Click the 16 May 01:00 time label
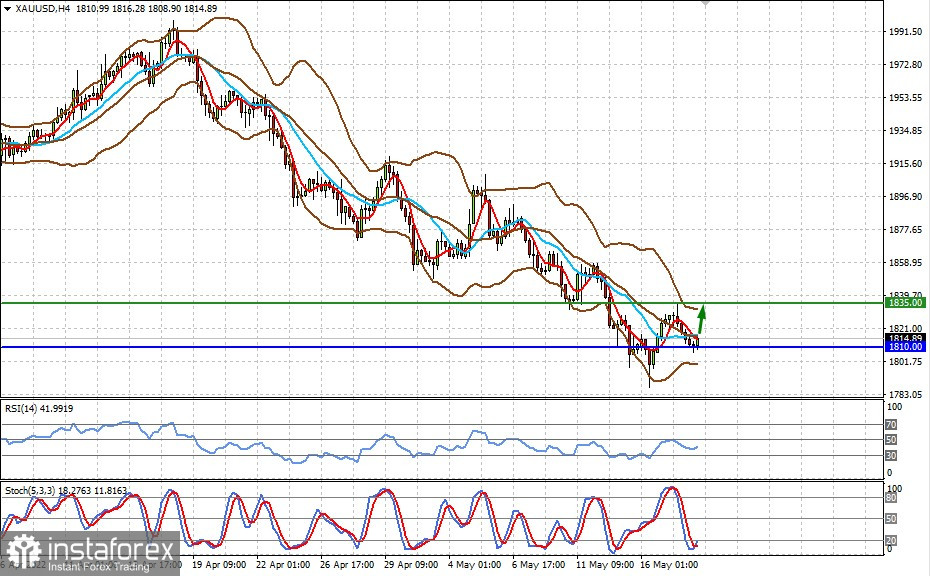 point(669,565)
